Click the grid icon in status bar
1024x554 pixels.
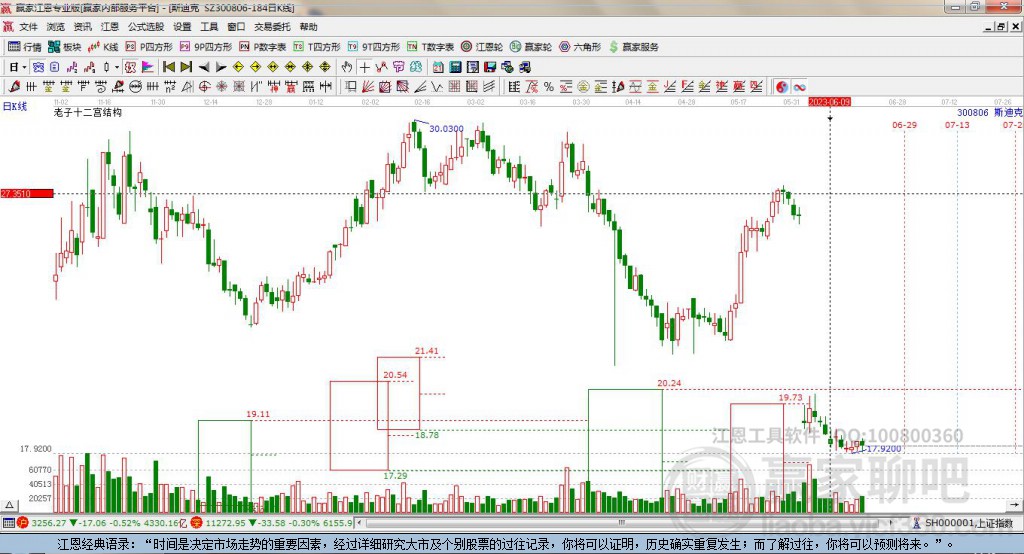(8, 523)
